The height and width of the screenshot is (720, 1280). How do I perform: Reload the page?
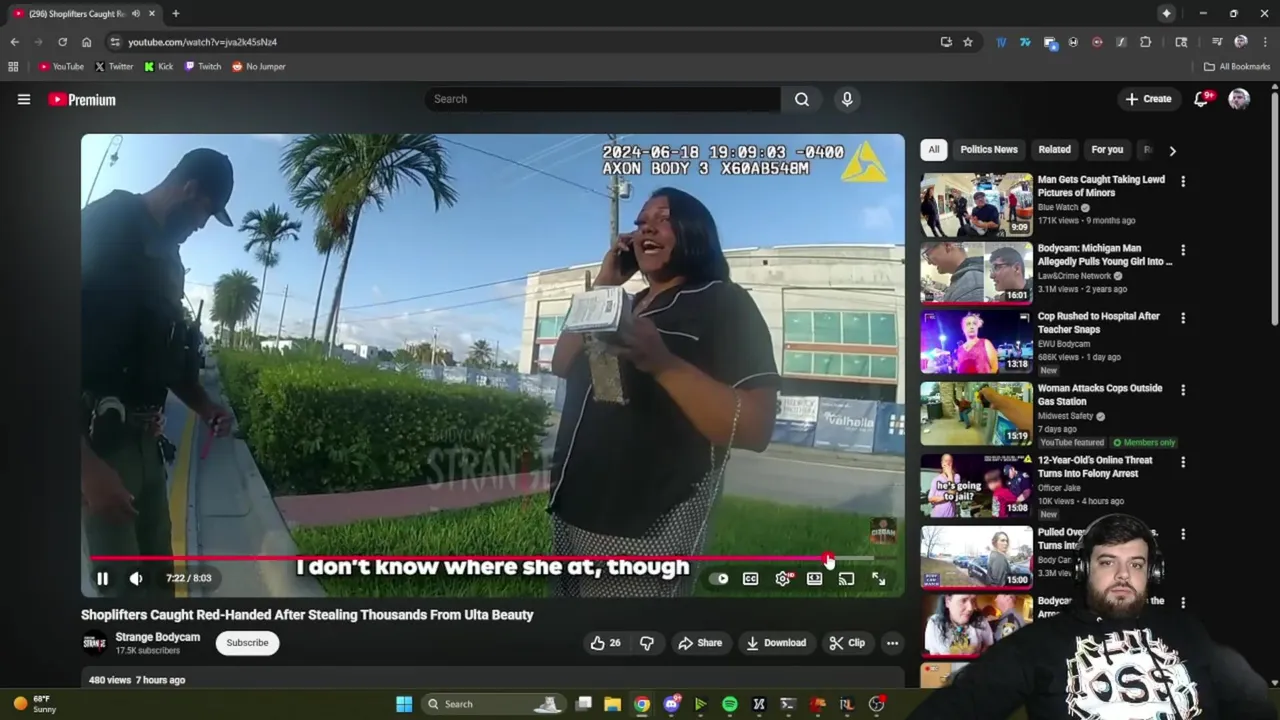pyautogui.click(x=62, y=42)
